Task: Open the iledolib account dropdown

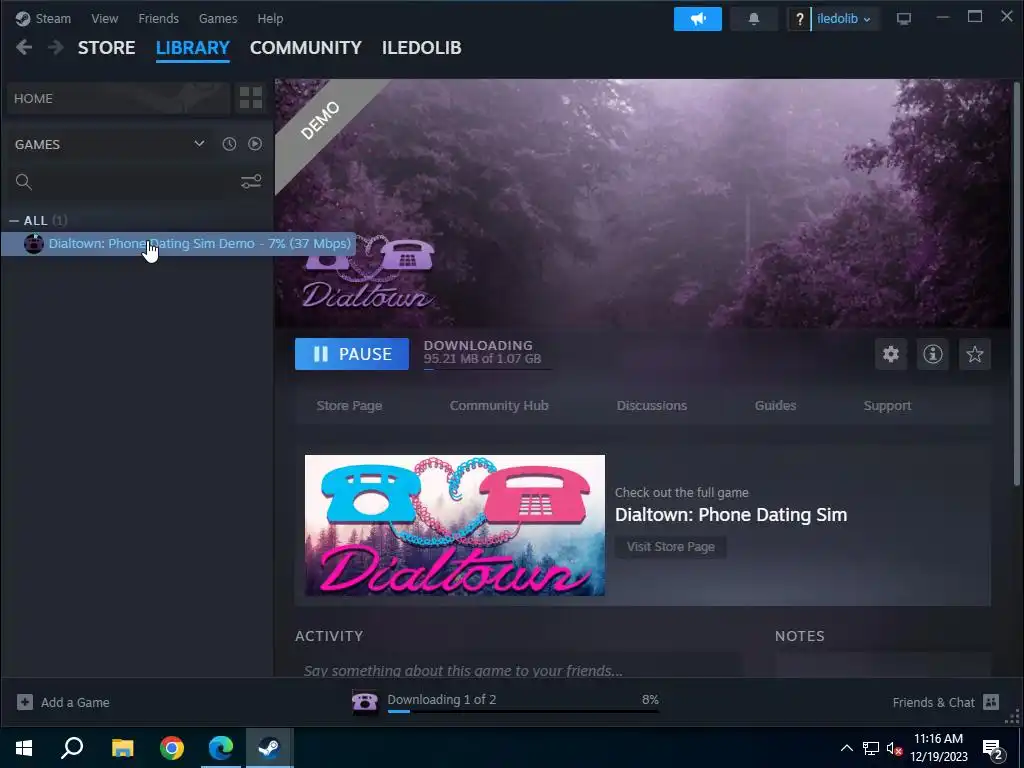Action: pos(844,19)
